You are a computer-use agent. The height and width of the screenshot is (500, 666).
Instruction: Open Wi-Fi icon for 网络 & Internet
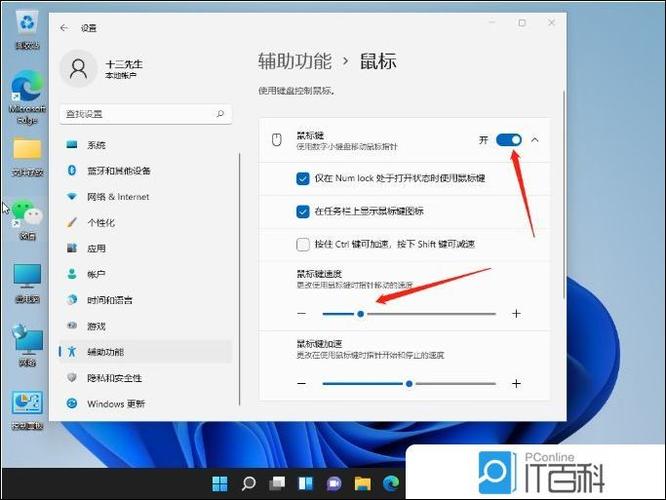[72, 196]
